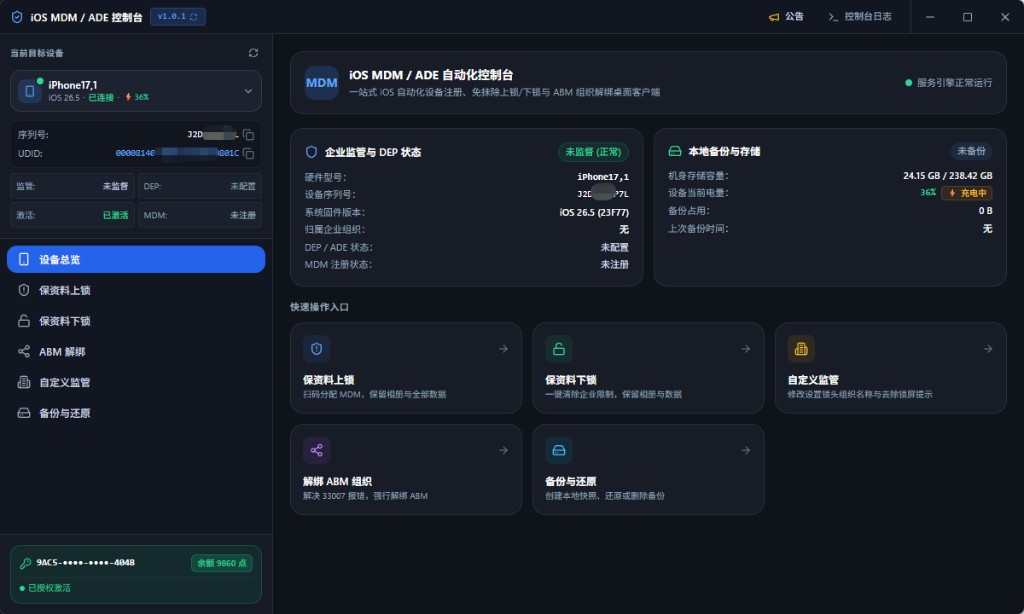This screenshot has height=614, width=1024.
Task: Click the blue drive icon in 备份与还原 card
Action: [x=559, y=450]
